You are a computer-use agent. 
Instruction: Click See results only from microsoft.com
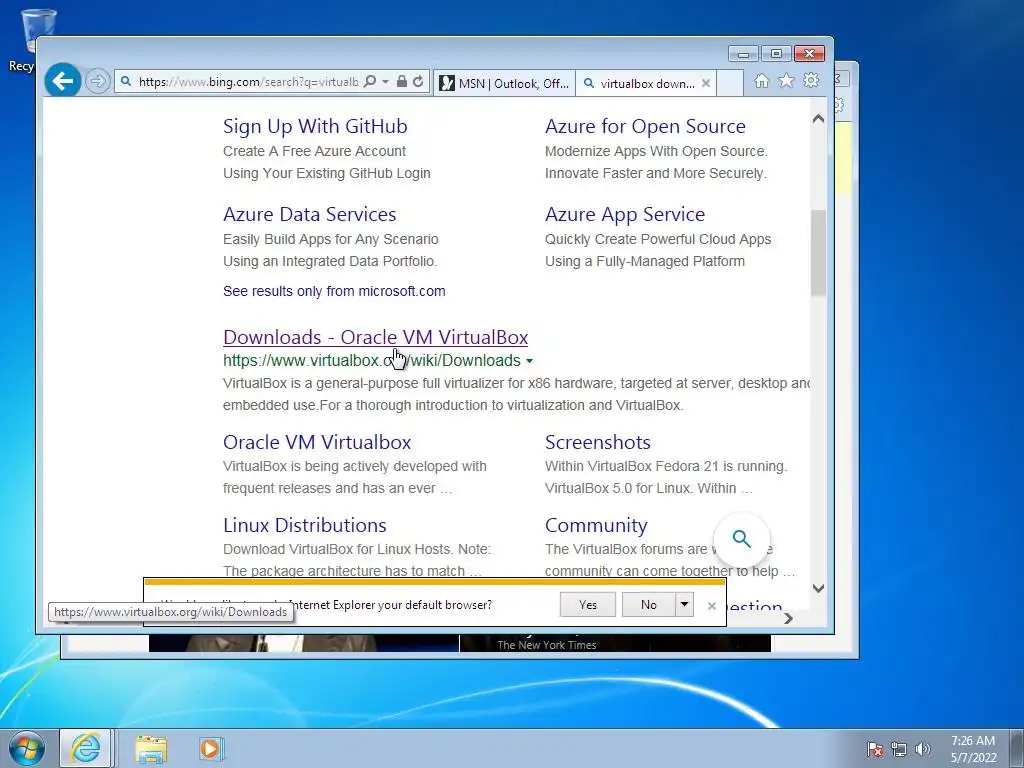tap(334, 291)
